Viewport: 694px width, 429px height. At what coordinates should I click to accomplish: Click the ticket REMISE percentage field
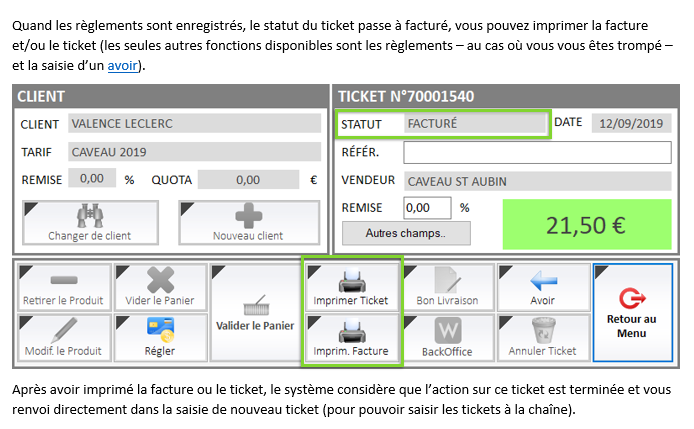(x=427, y=208)
